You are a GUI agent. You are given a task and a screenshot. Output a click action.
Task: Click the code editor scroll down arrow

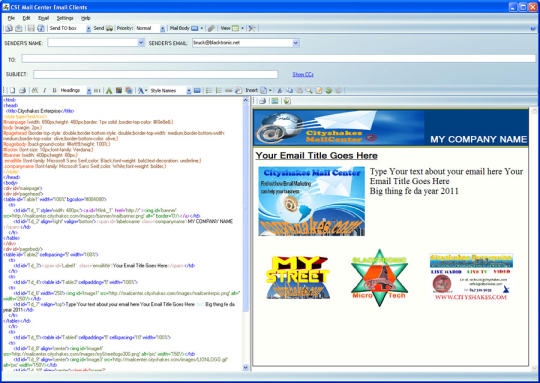pos(245,368)
